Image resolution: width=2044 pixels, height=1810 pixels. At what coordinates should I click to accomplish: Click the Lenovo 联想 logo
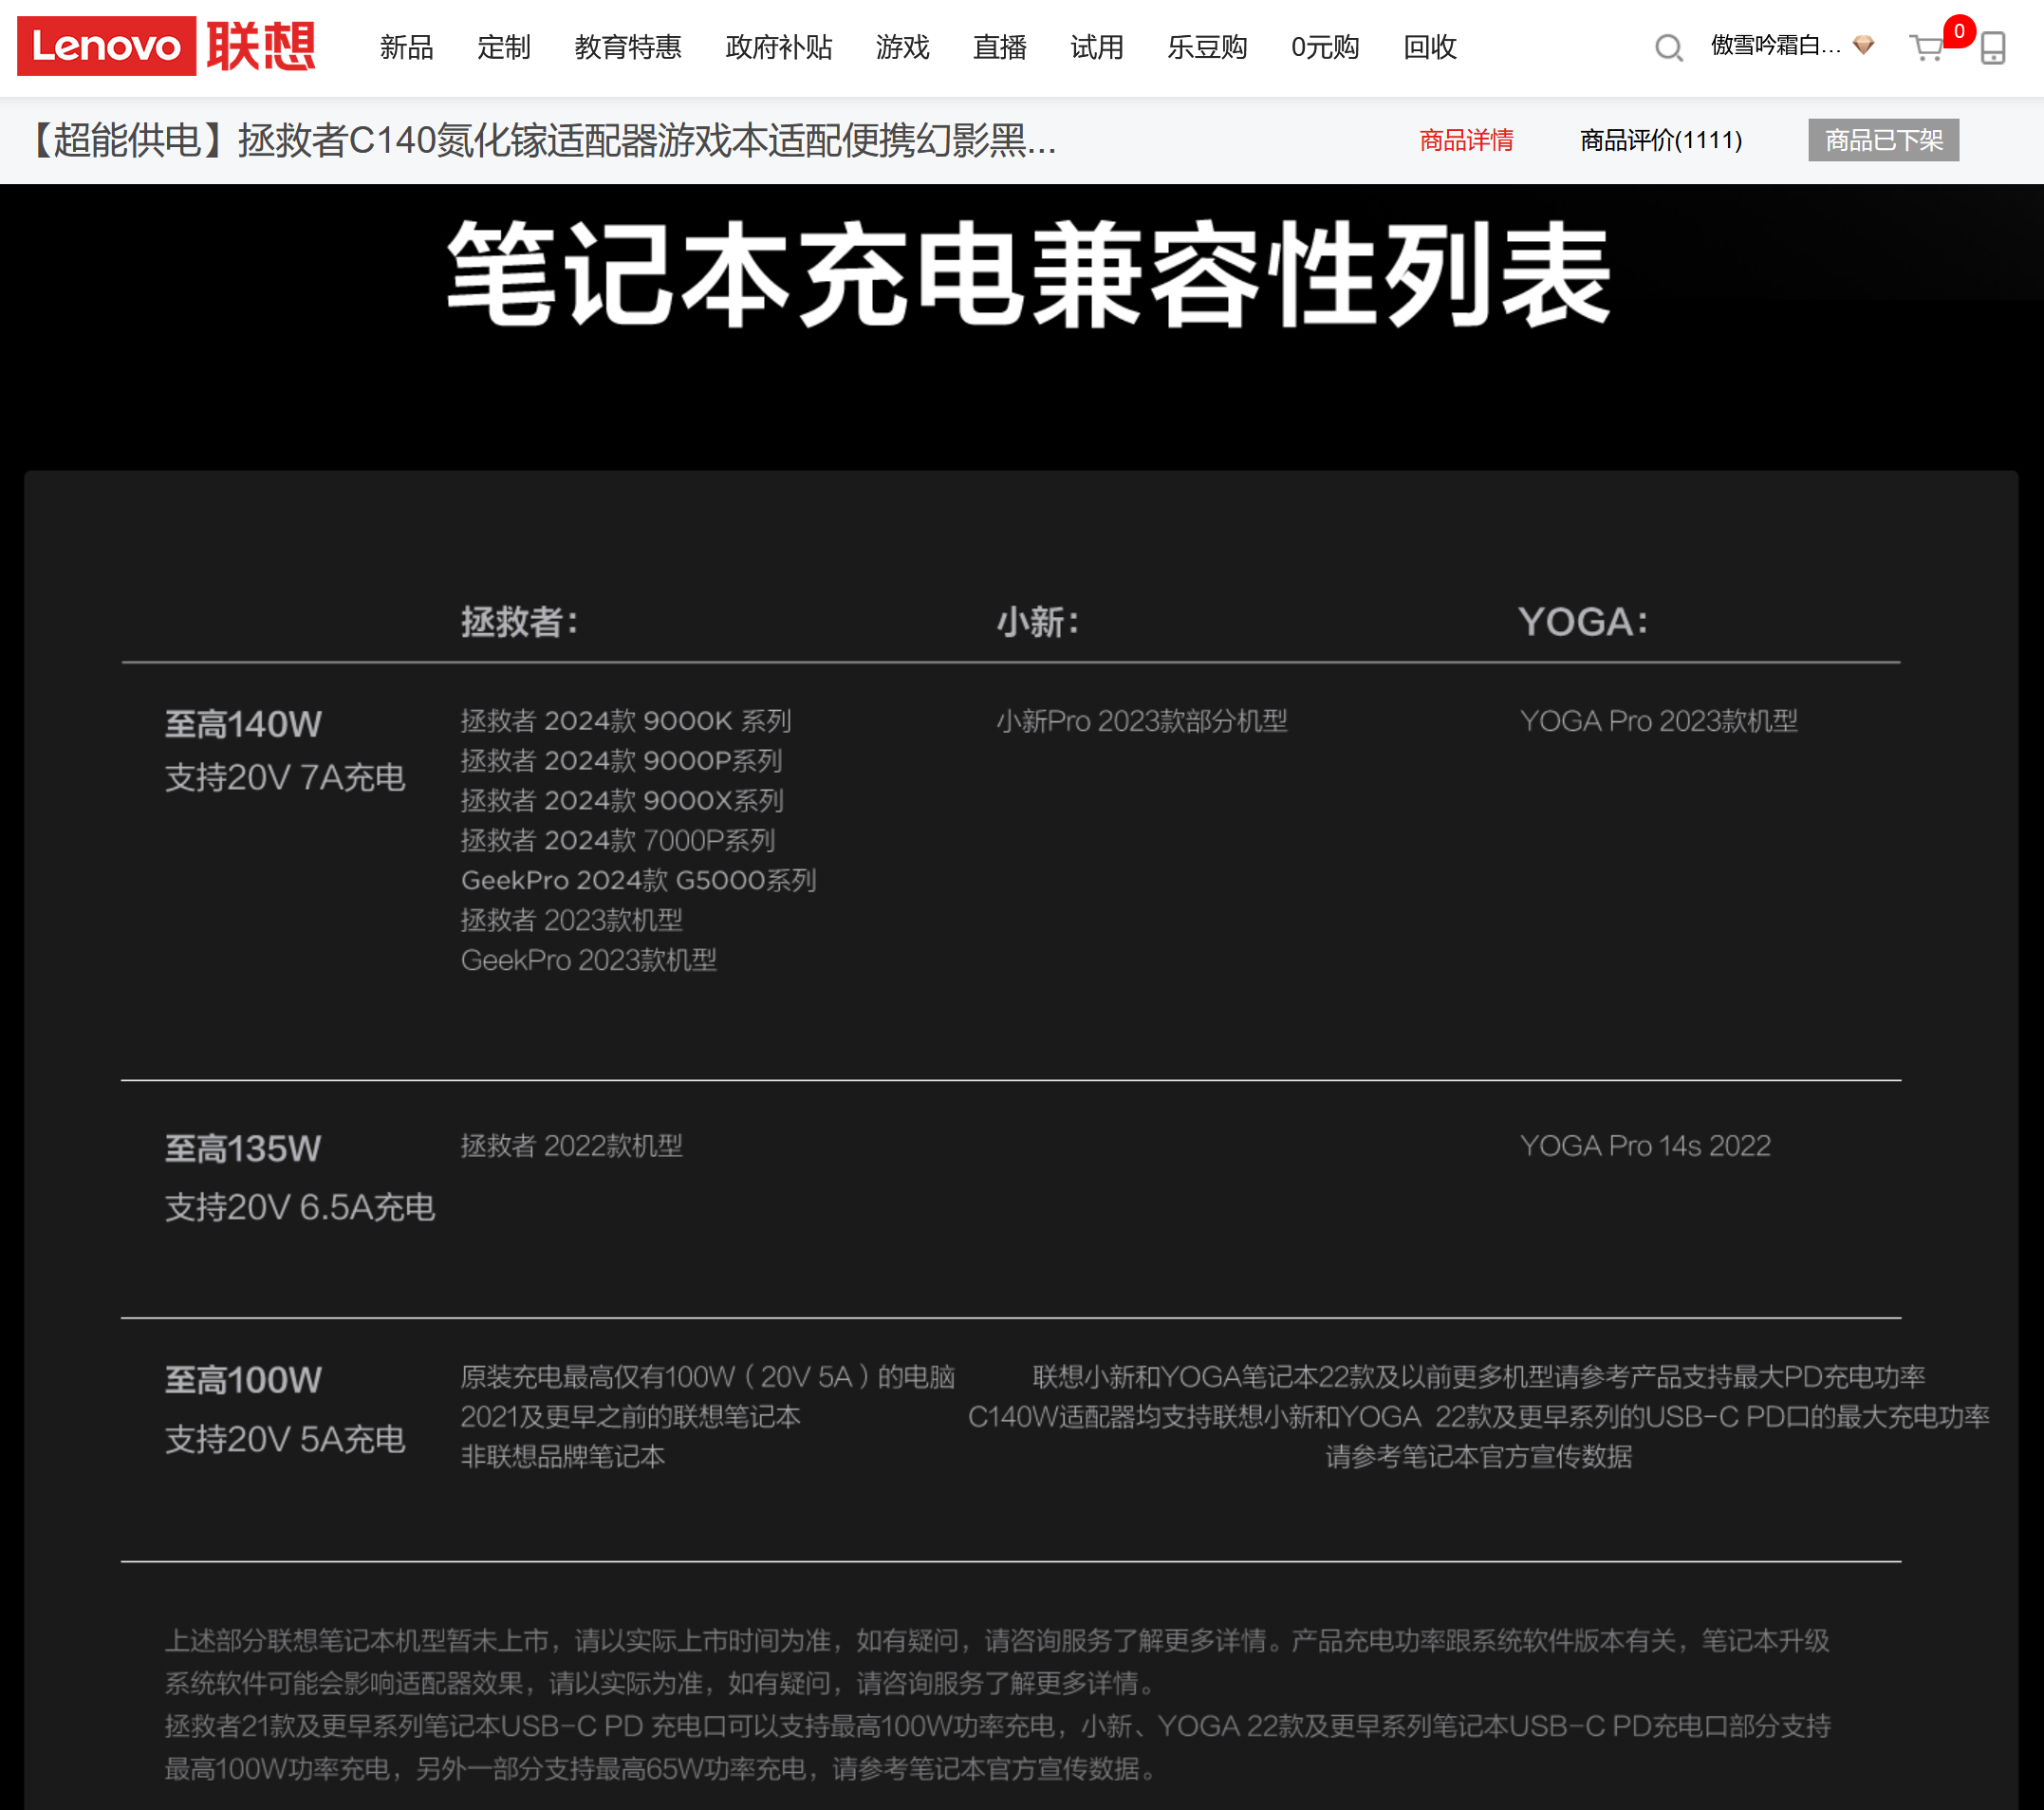pyautogui.click(x=166, y=46)
